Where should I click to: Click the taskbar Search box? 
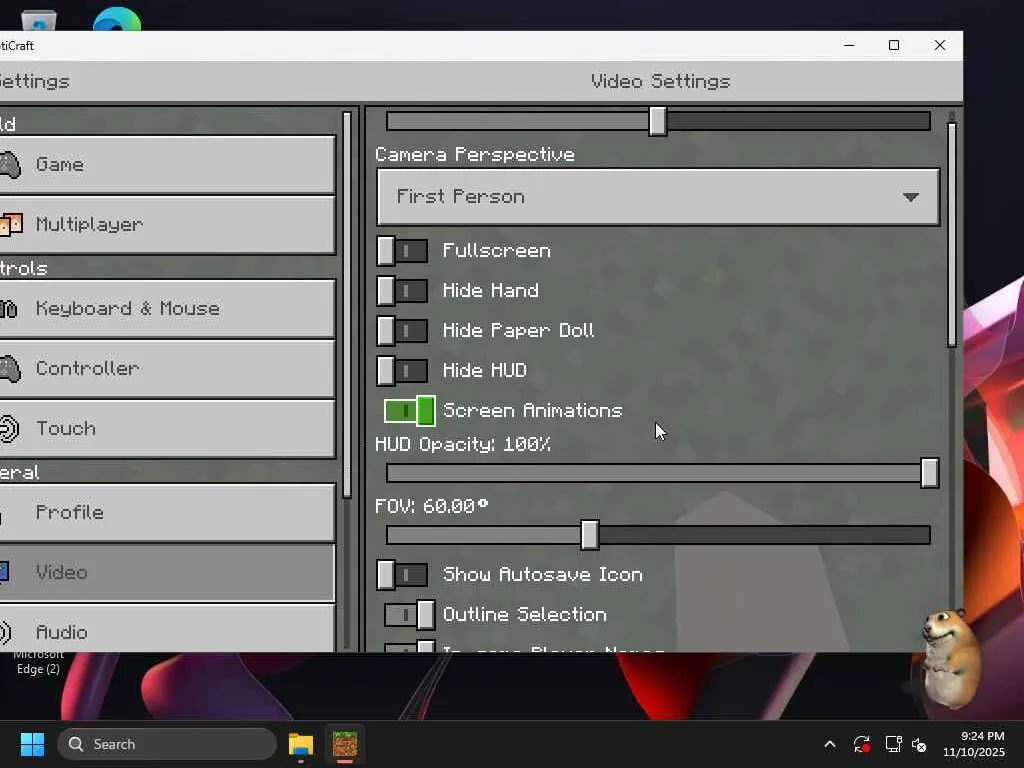[x=167, y=744]
